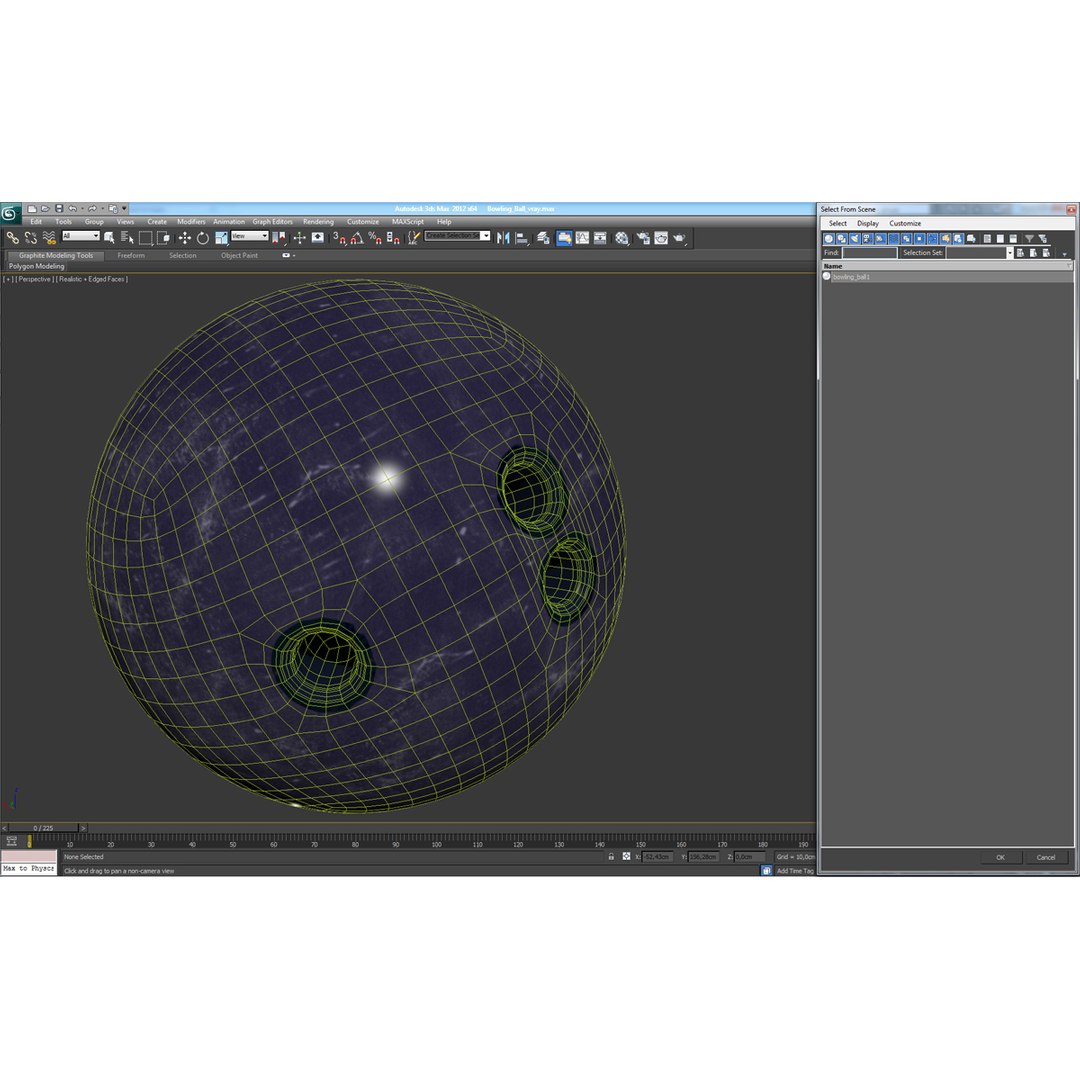The height and width of the screenshot is (1080, 1080).
Task: Open the MAXScript menu
Action: click(408, 222)
